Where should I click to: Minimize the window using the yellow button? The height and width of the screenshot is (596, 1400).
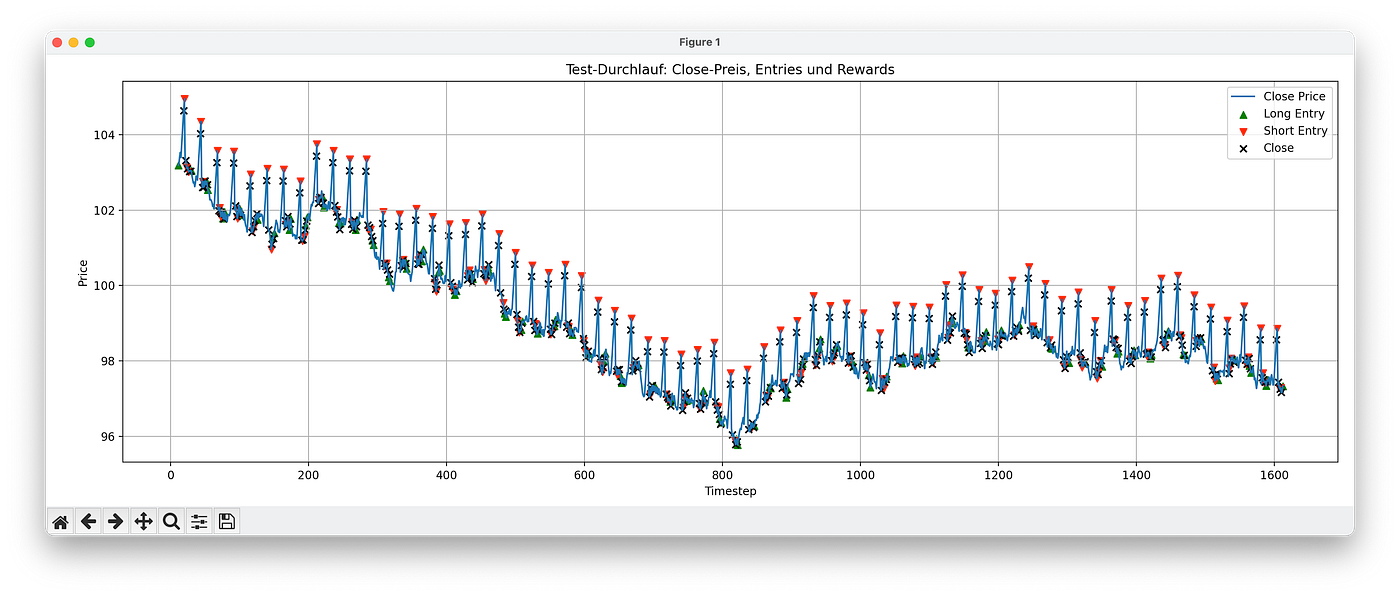pos(73,42)
